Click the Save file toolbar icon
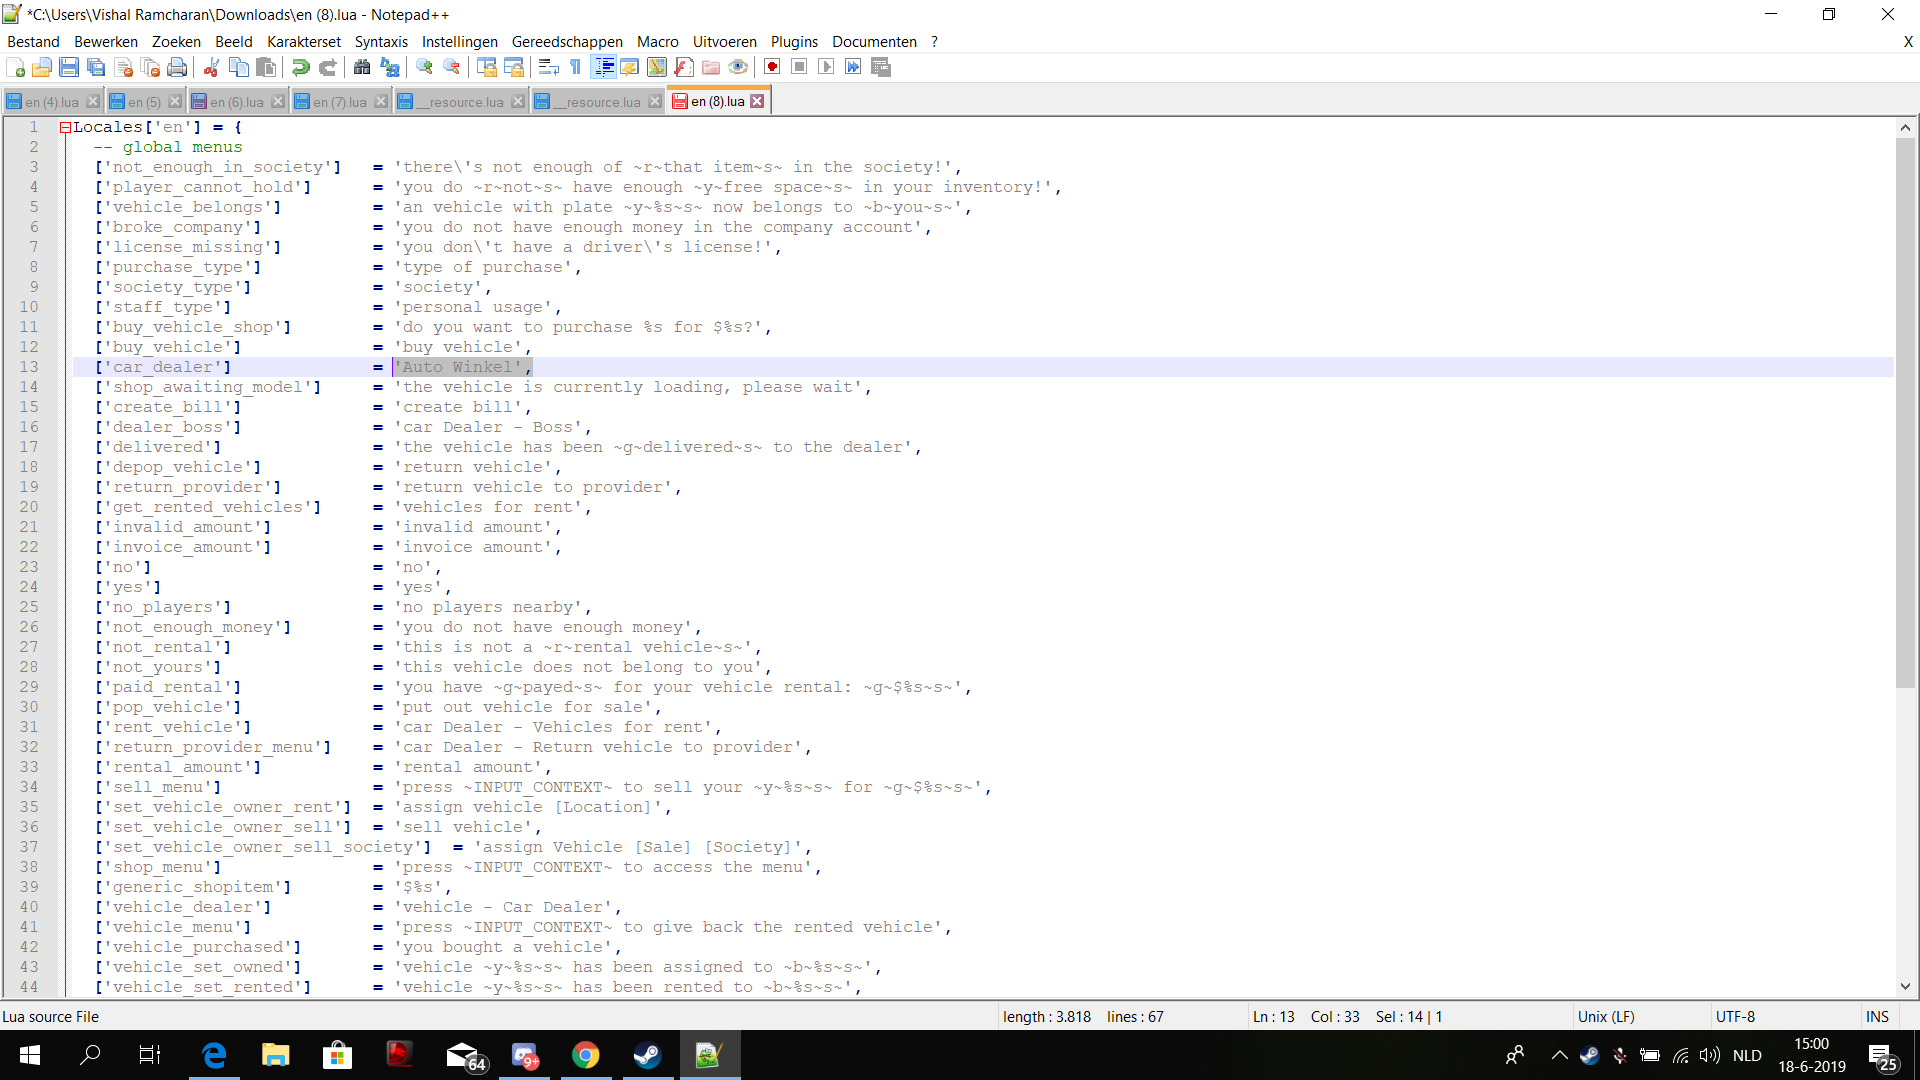 click(69, 67)
